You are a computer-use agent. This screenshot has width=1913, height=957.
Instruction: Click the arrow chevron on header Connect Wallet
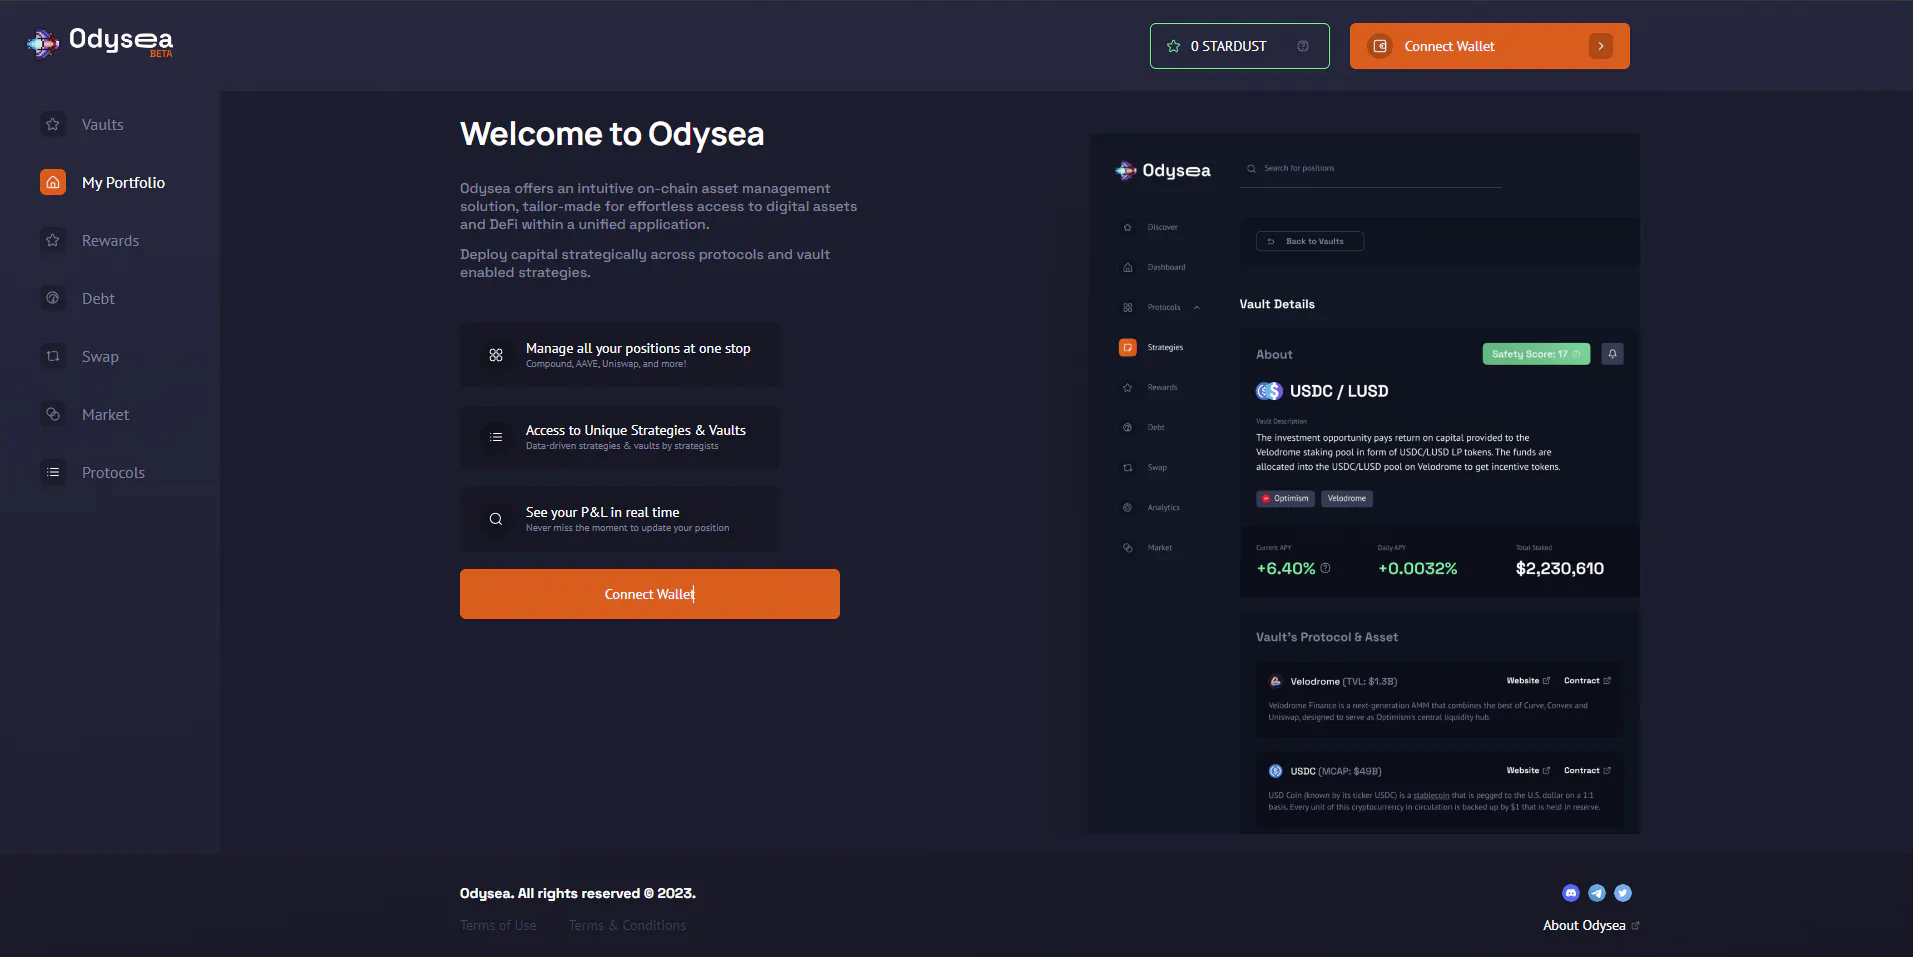pos(1601,46)
